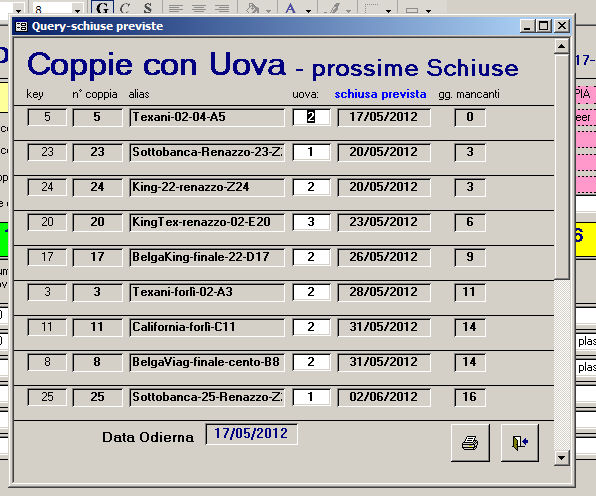Viewport: 596px width, 496px height.
Task: Click gg. mancanti value 6
Action: (x=470, y=222)
